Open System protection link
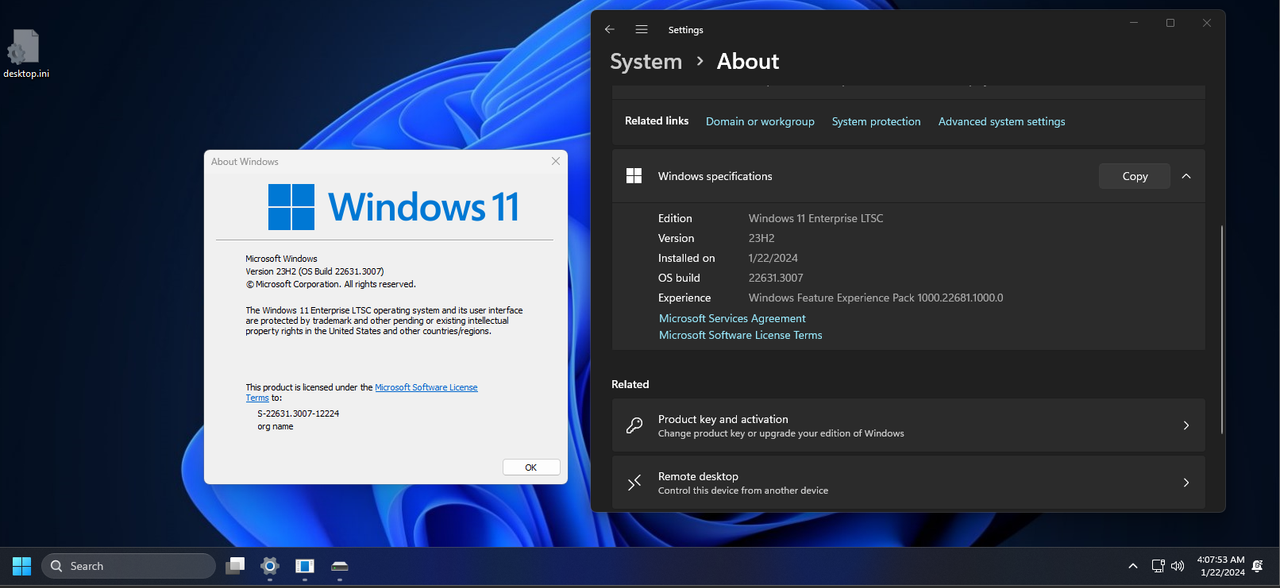This screenshot has height=588, width=1280. click(x=876, y=121)
